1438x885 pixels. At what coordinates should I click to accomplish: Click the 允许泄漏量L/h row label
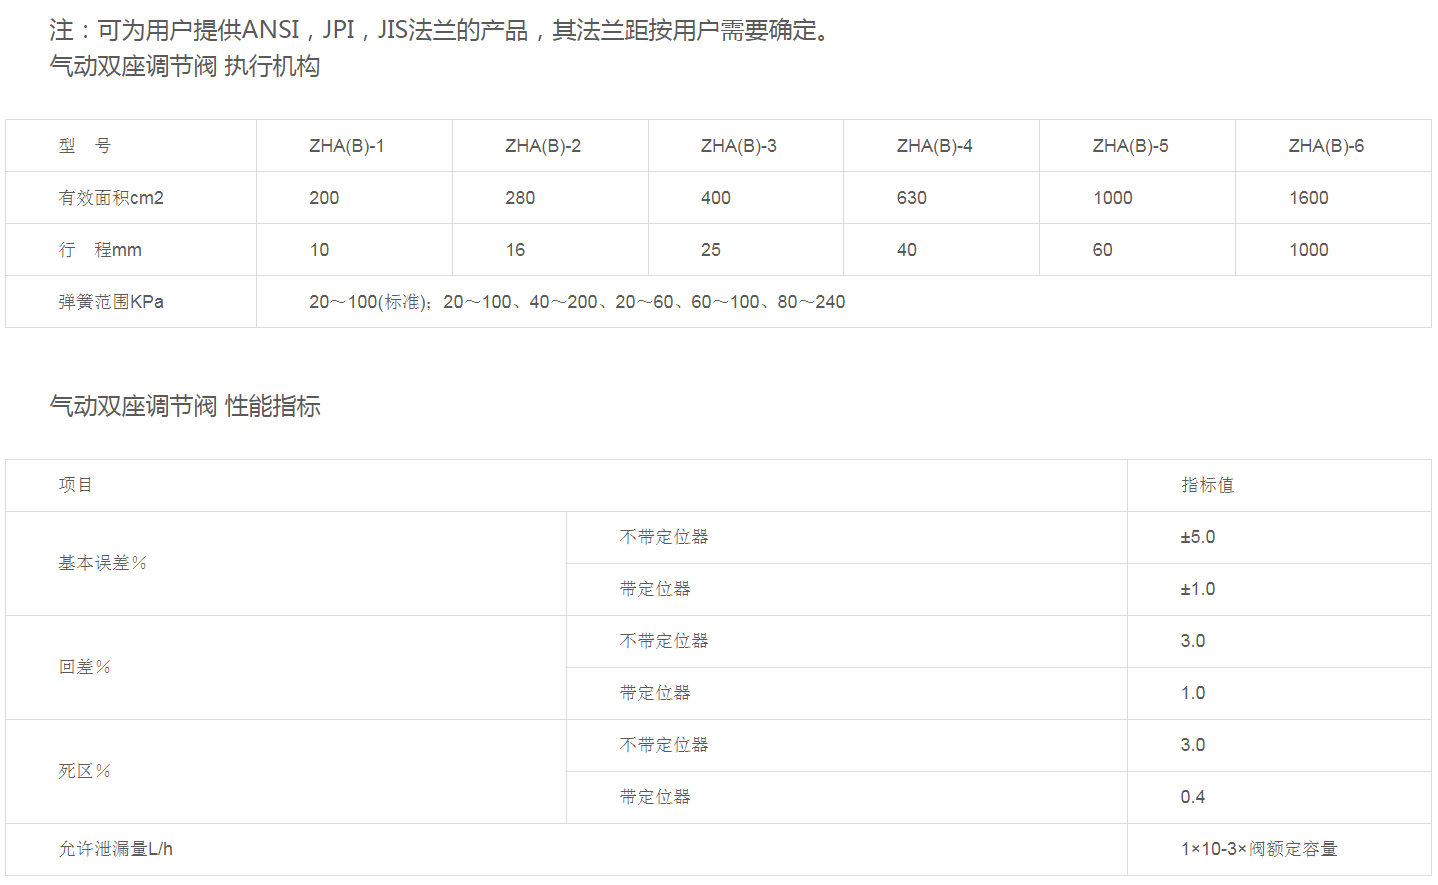coord(115,849)
